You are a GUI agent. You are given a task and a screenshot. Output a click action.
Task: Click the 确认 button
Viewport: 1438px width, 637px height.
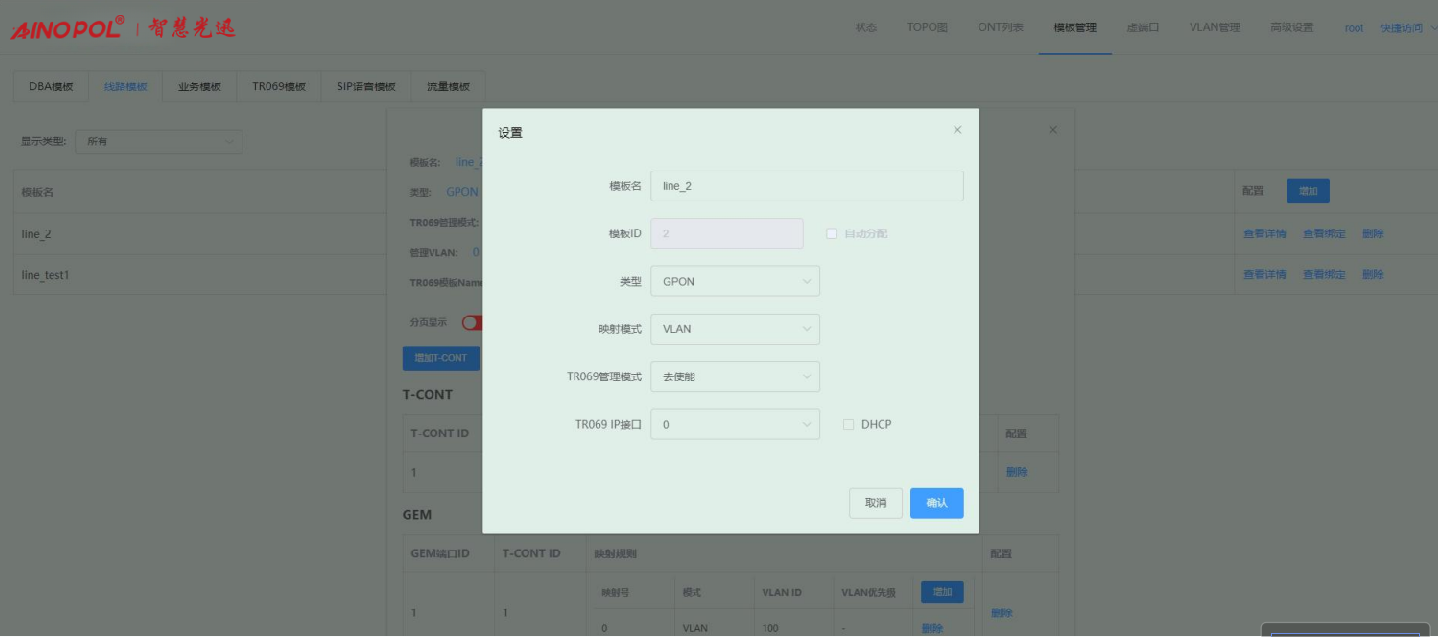[936, 503]
